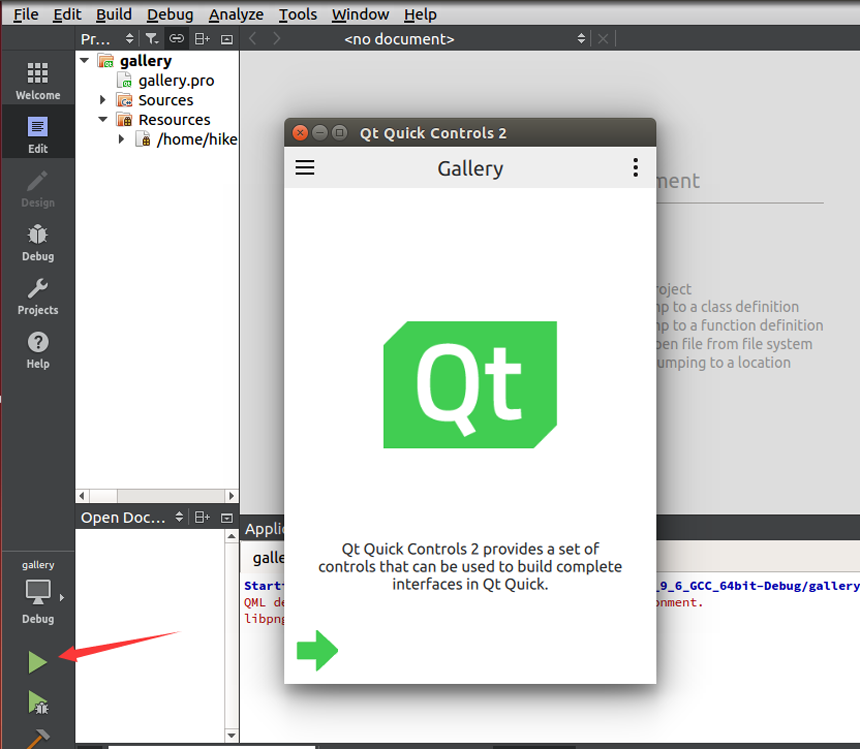Split the Open Documents pane
This screenshot has height=749, width=860.
(x=202, y=518)
